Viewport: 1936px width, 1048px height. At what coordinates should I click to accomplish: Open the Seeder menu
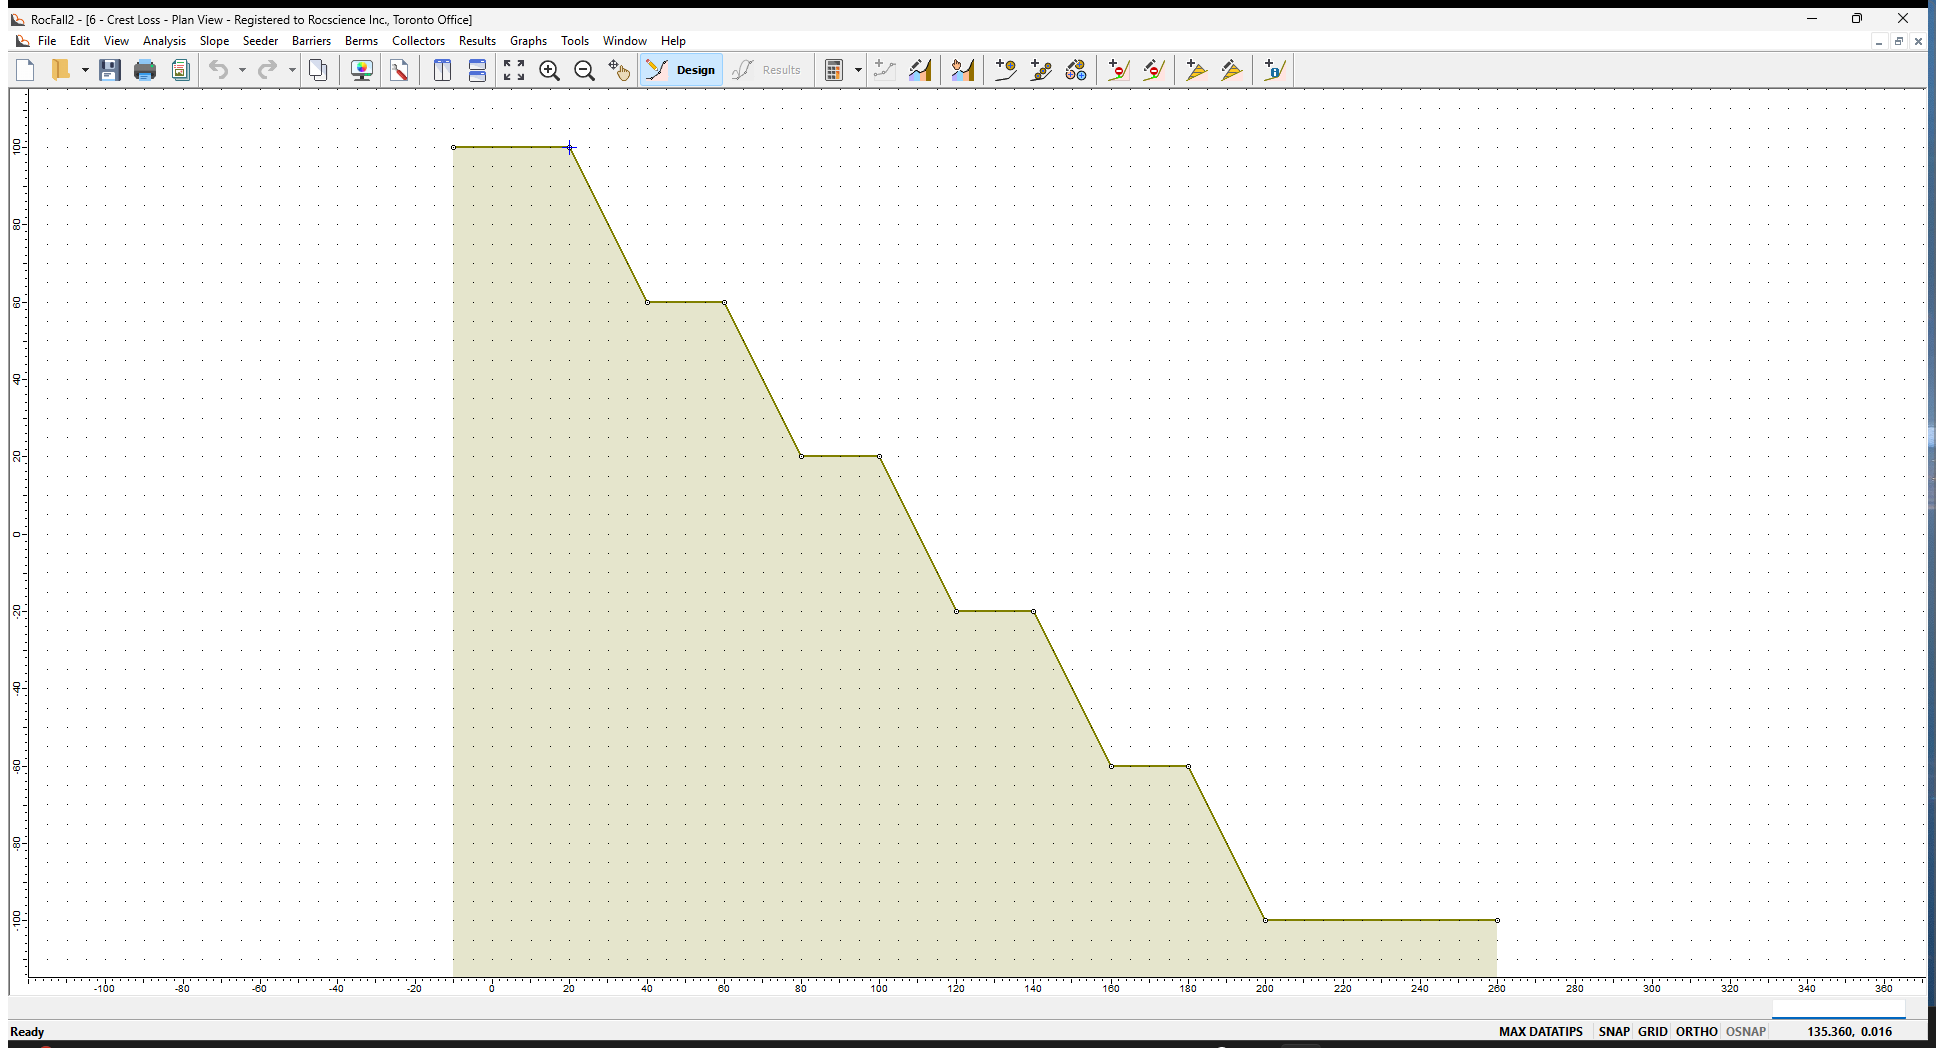point(260,41)
